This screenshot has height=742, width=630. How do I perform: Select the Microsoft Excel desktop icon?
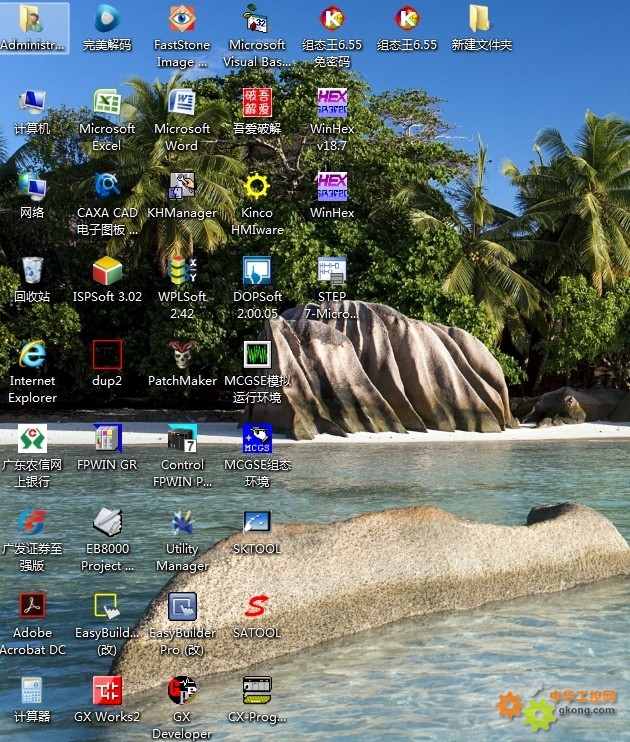tap(107, 103)
